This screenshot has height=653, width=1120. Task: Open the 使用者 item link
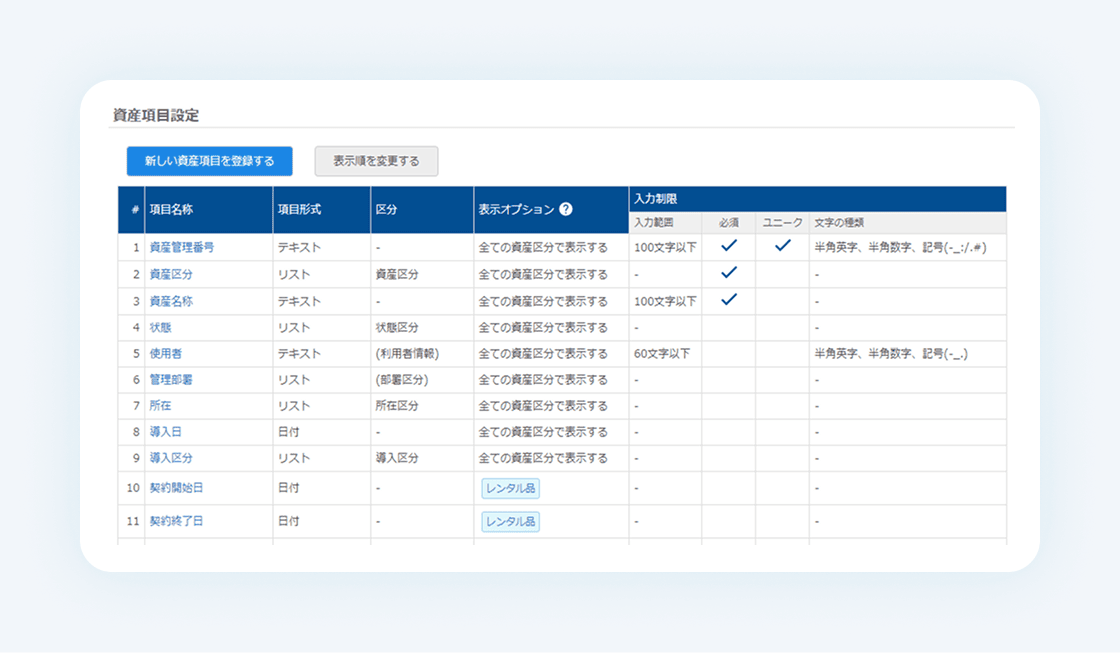pos(166,354)
